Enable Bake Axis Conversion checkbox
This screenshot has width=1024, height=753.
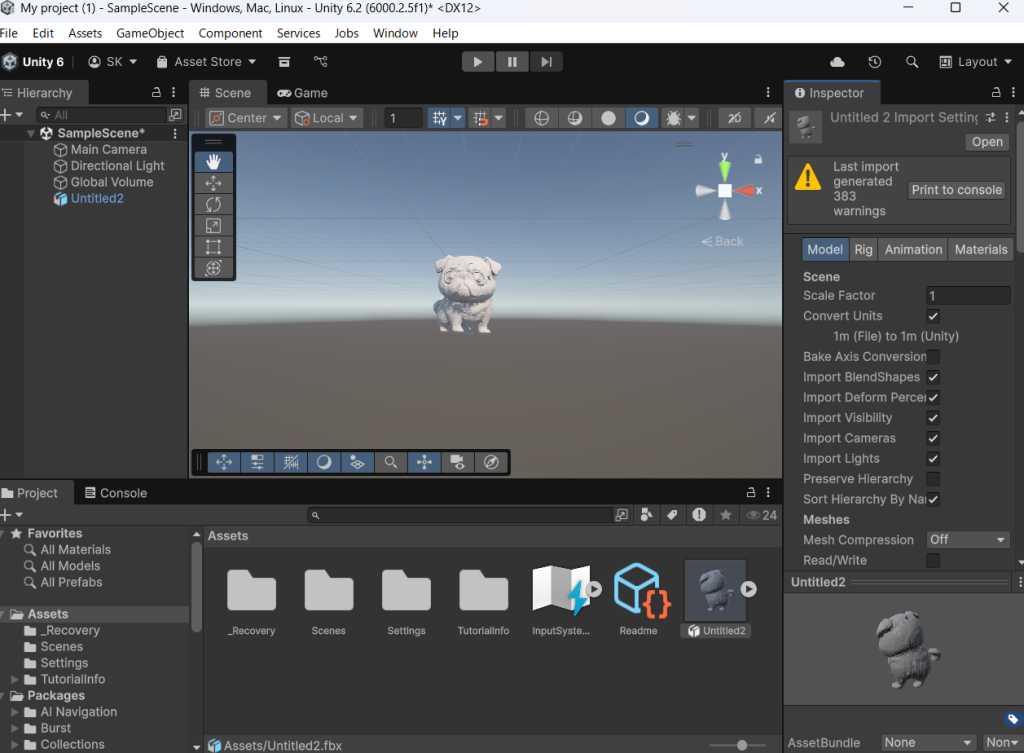[933, 357]
